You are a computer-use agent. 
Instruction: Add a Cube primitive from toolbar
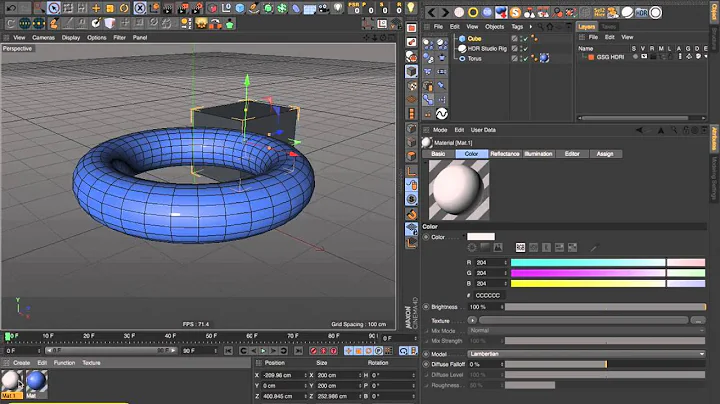[x=240, y=8]
